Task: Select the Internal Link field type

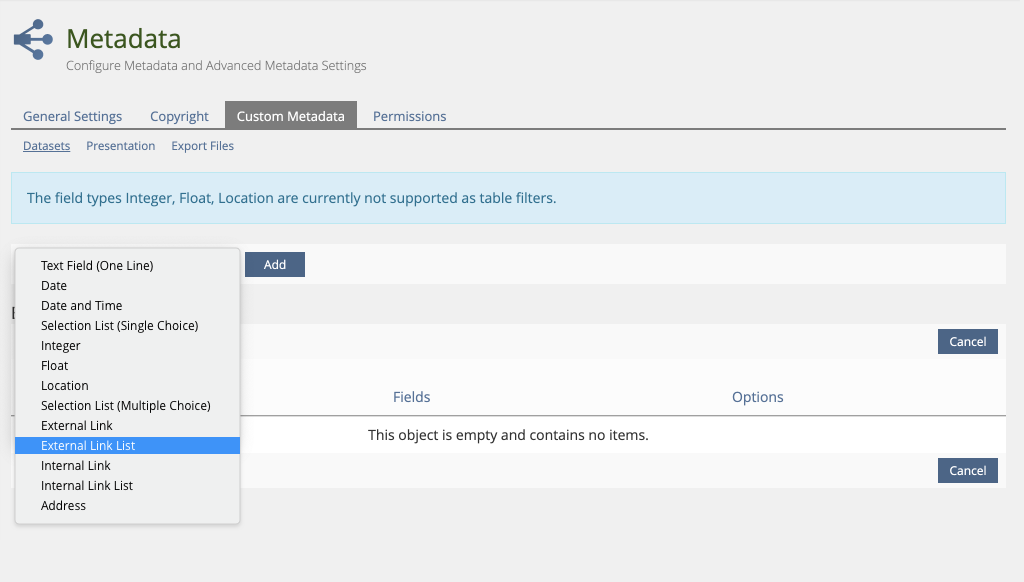Action: click(x=76, y=466)
